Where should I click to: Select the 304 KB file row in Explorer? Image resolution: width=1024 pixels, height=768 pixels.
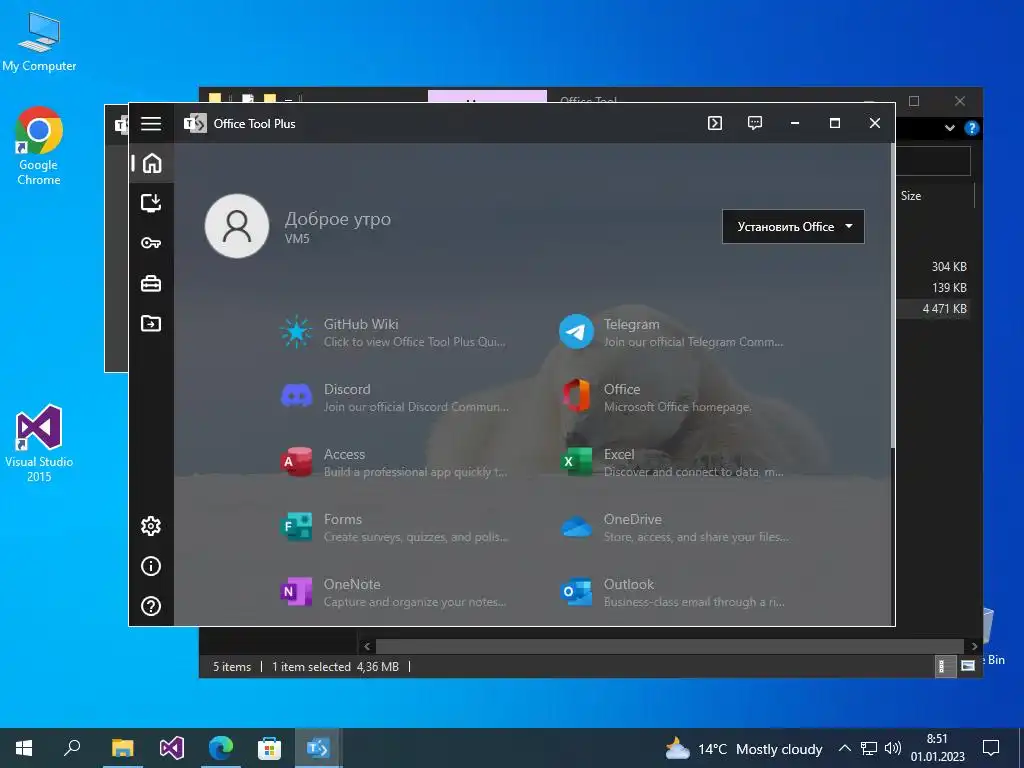[934, 266]
